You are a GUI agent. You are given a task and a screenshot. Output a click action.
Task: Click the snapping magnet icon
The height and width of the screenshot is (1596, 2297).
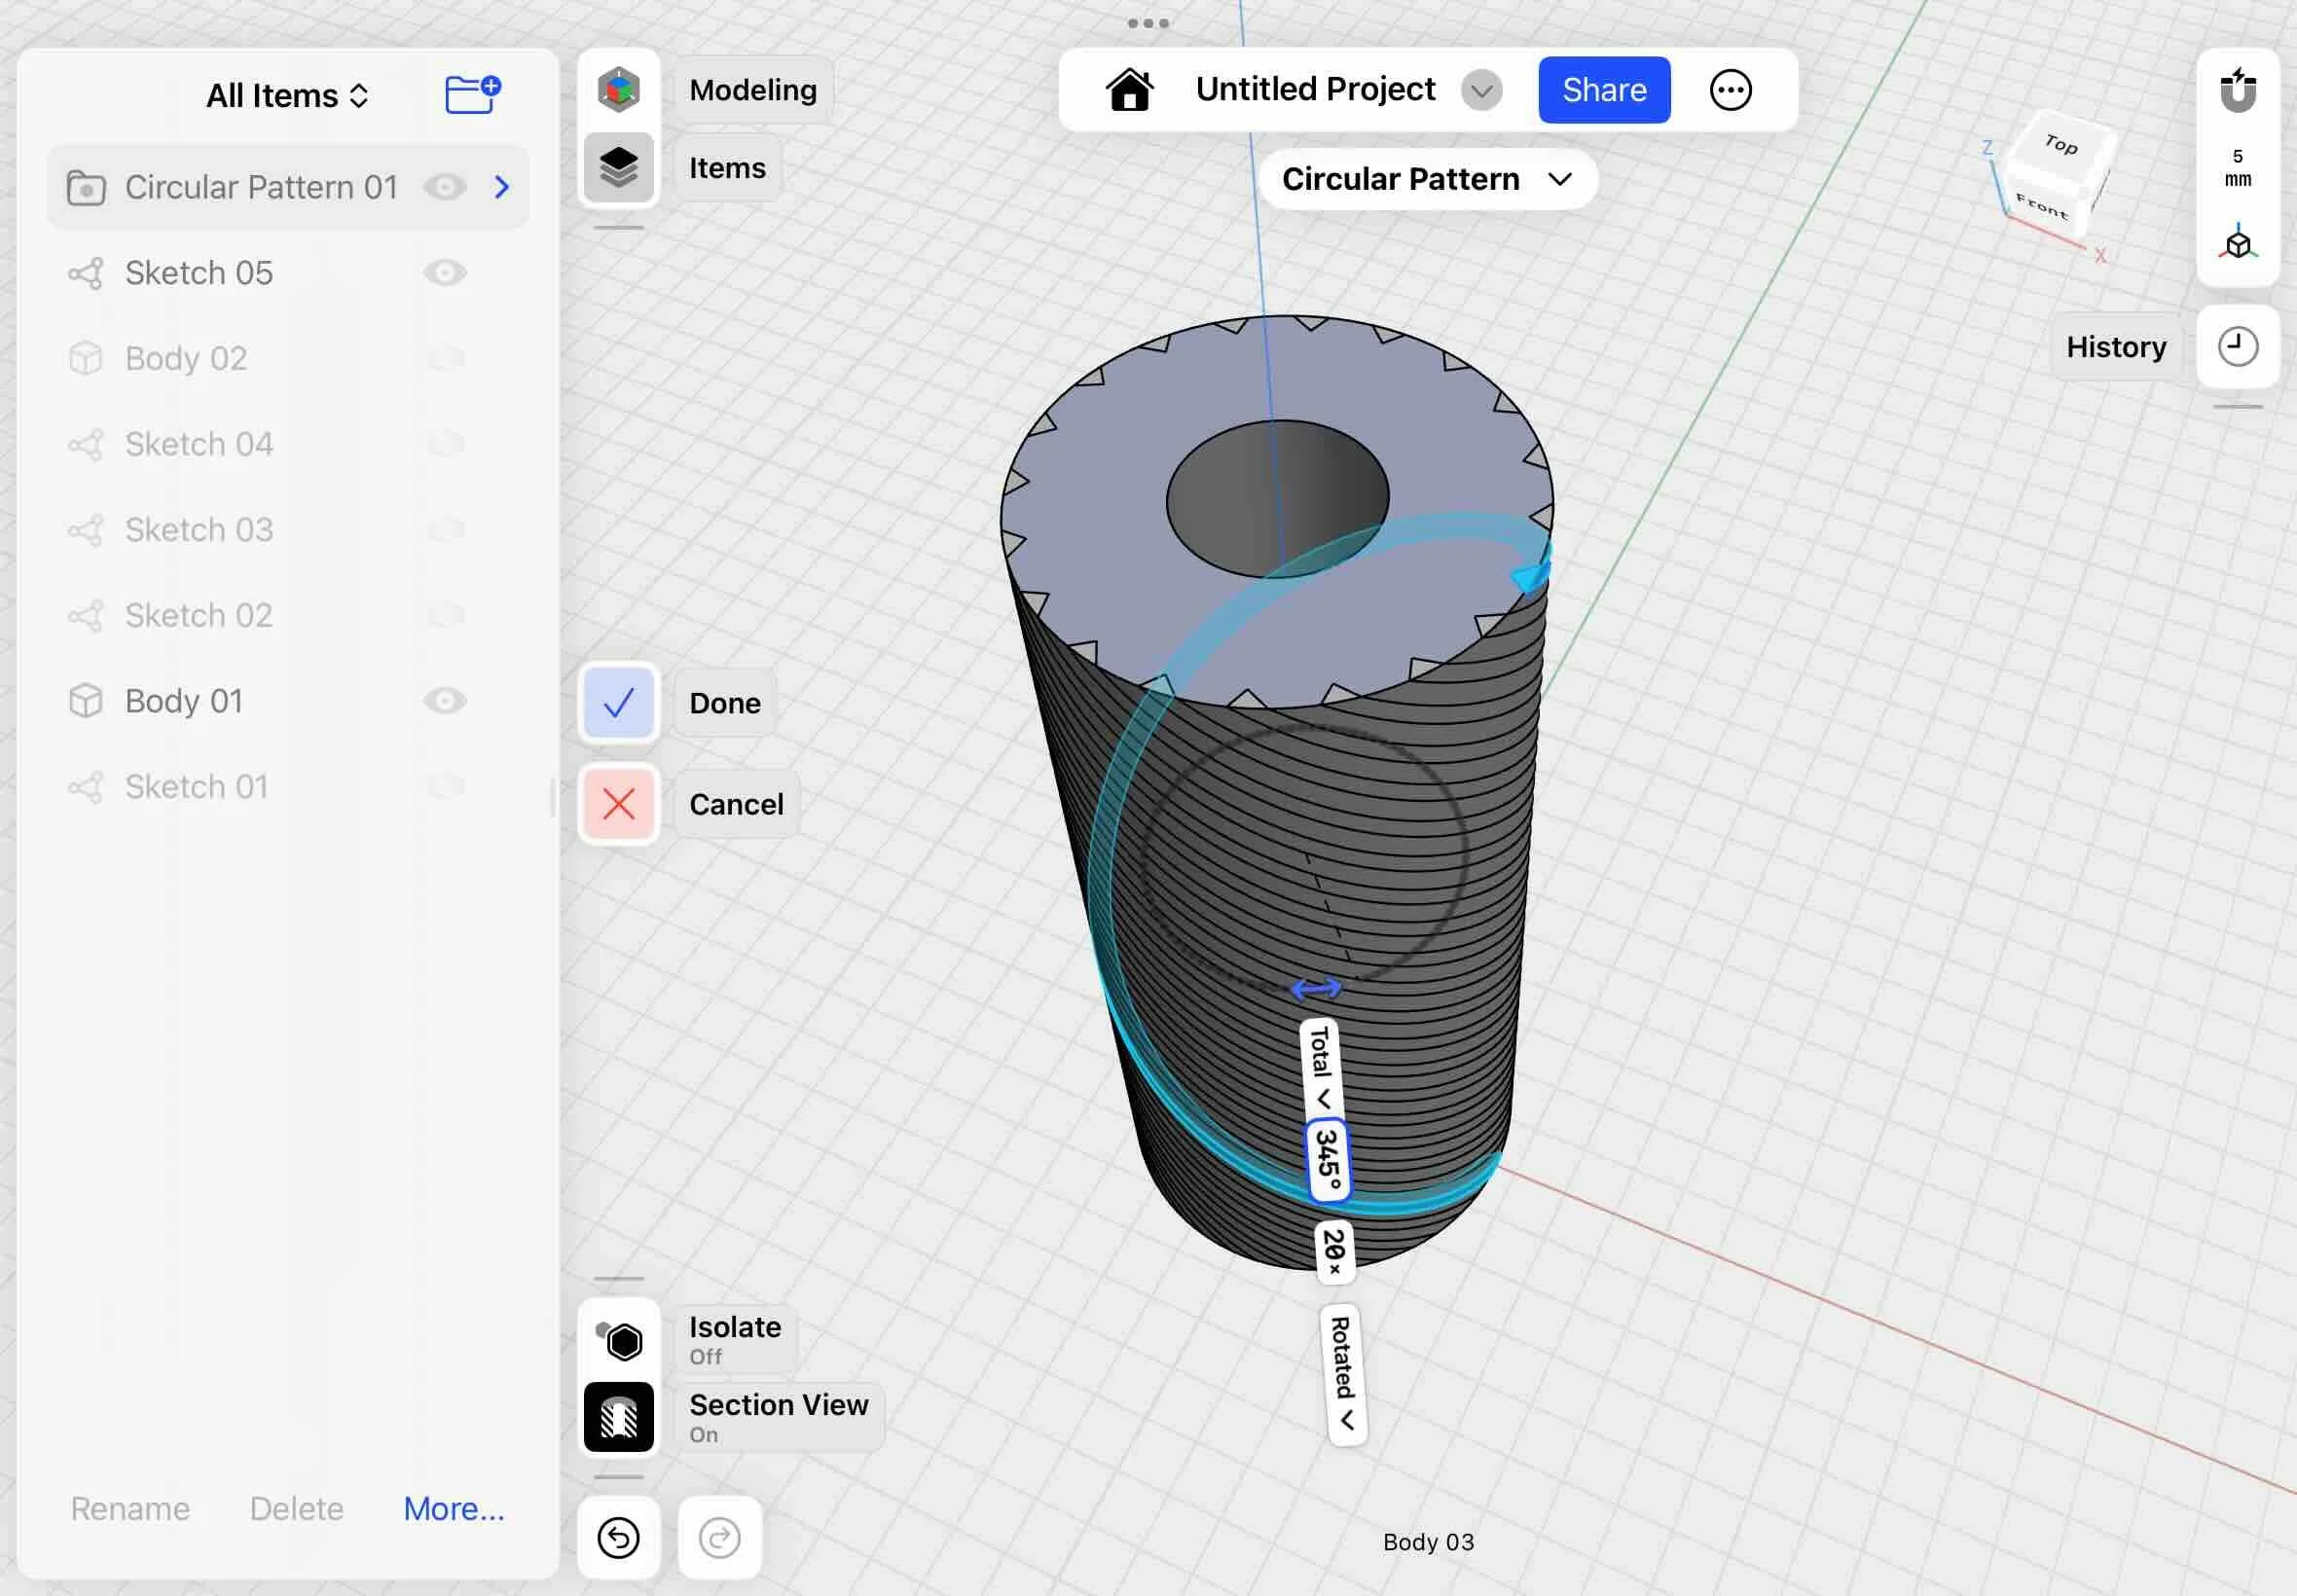pyautogui.click(x=2237, y=90)
